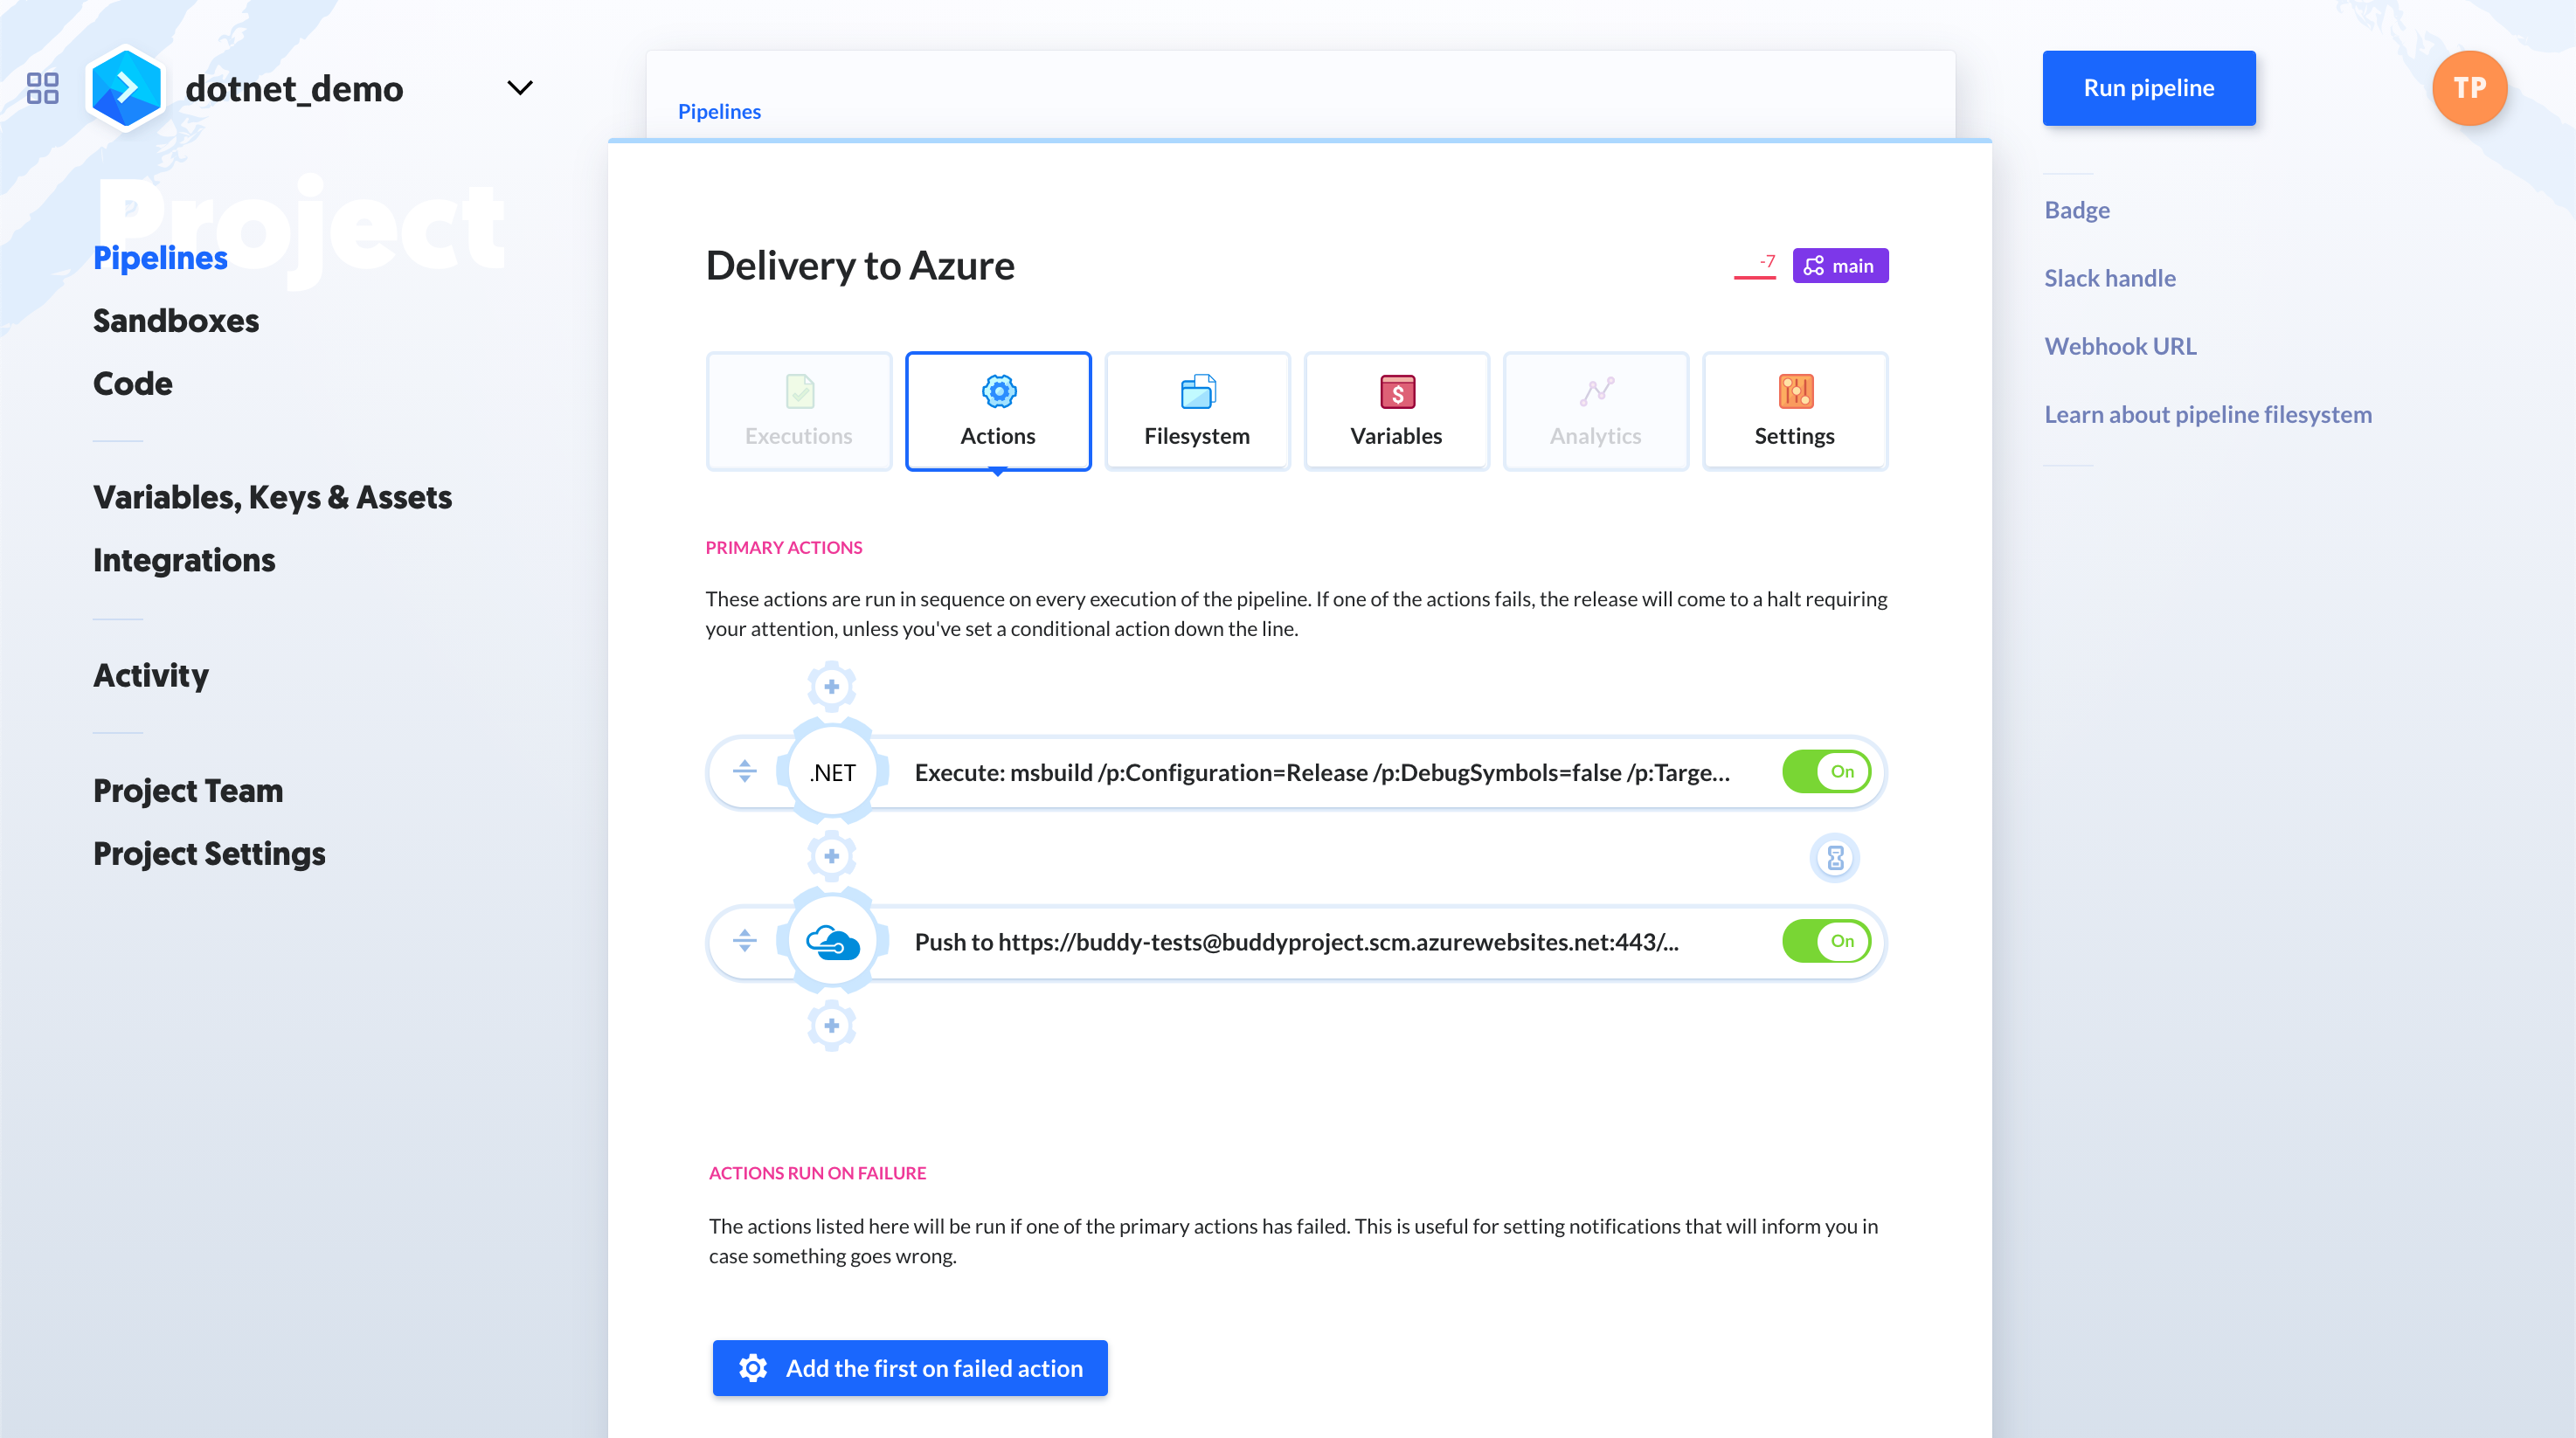Expand the dotnet_demo project dropdown chevron
The image size is (2576, 1438).
tap(520, 88)
